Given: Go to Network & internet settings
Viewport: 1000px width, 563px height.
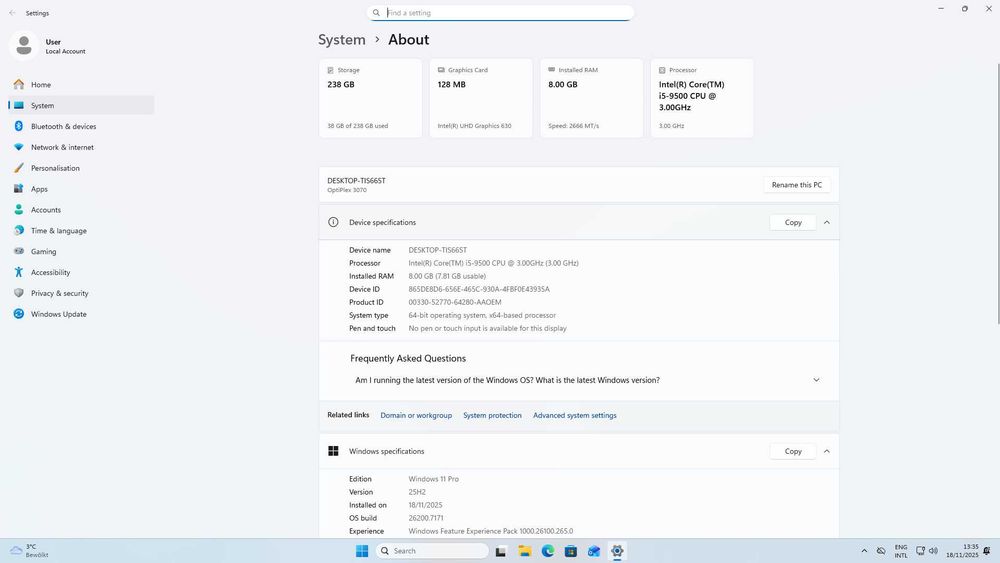Looking at the screenshot, I should [x=81, y=147].
